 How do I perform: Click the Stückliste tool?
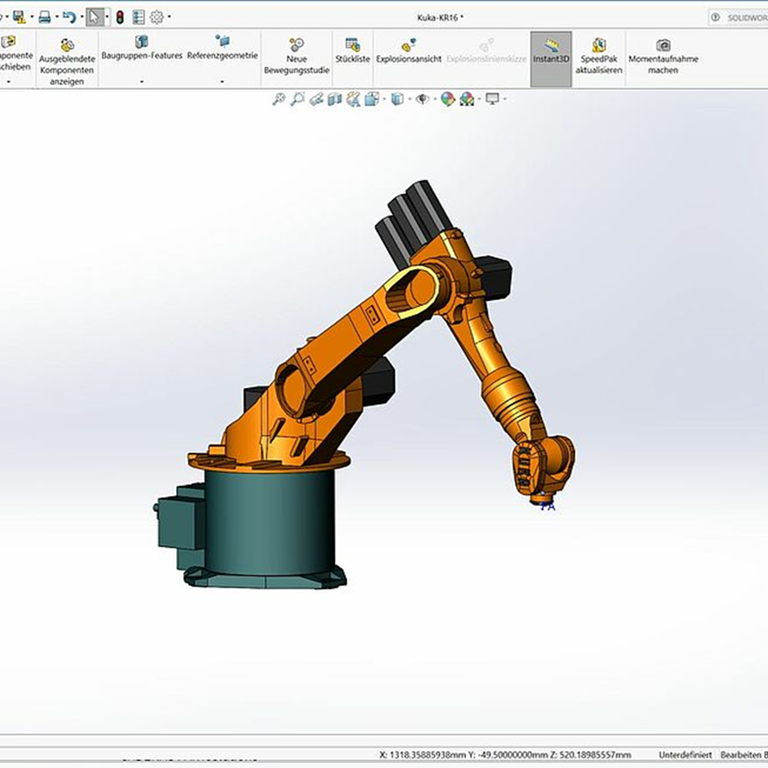(353, 50)
